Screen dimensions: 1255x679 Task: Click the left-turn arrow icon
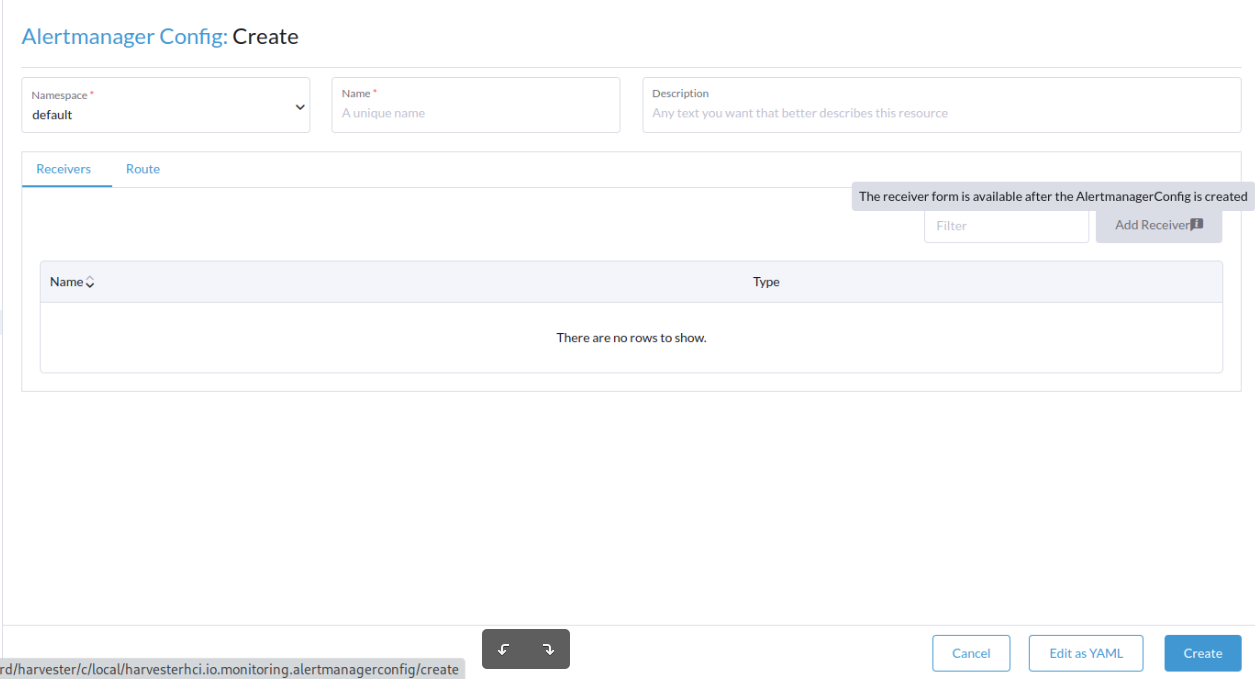pos(504,649)
